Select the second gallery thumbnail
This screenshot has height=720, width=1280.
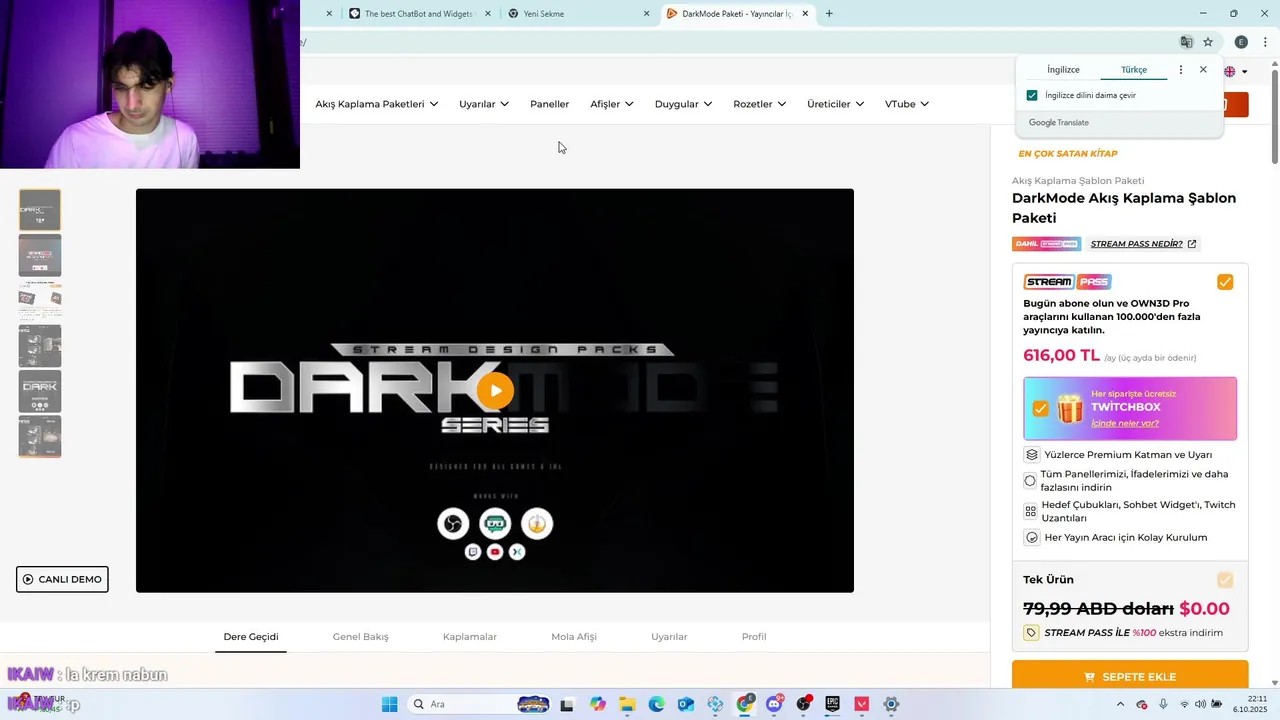point(40,255)
